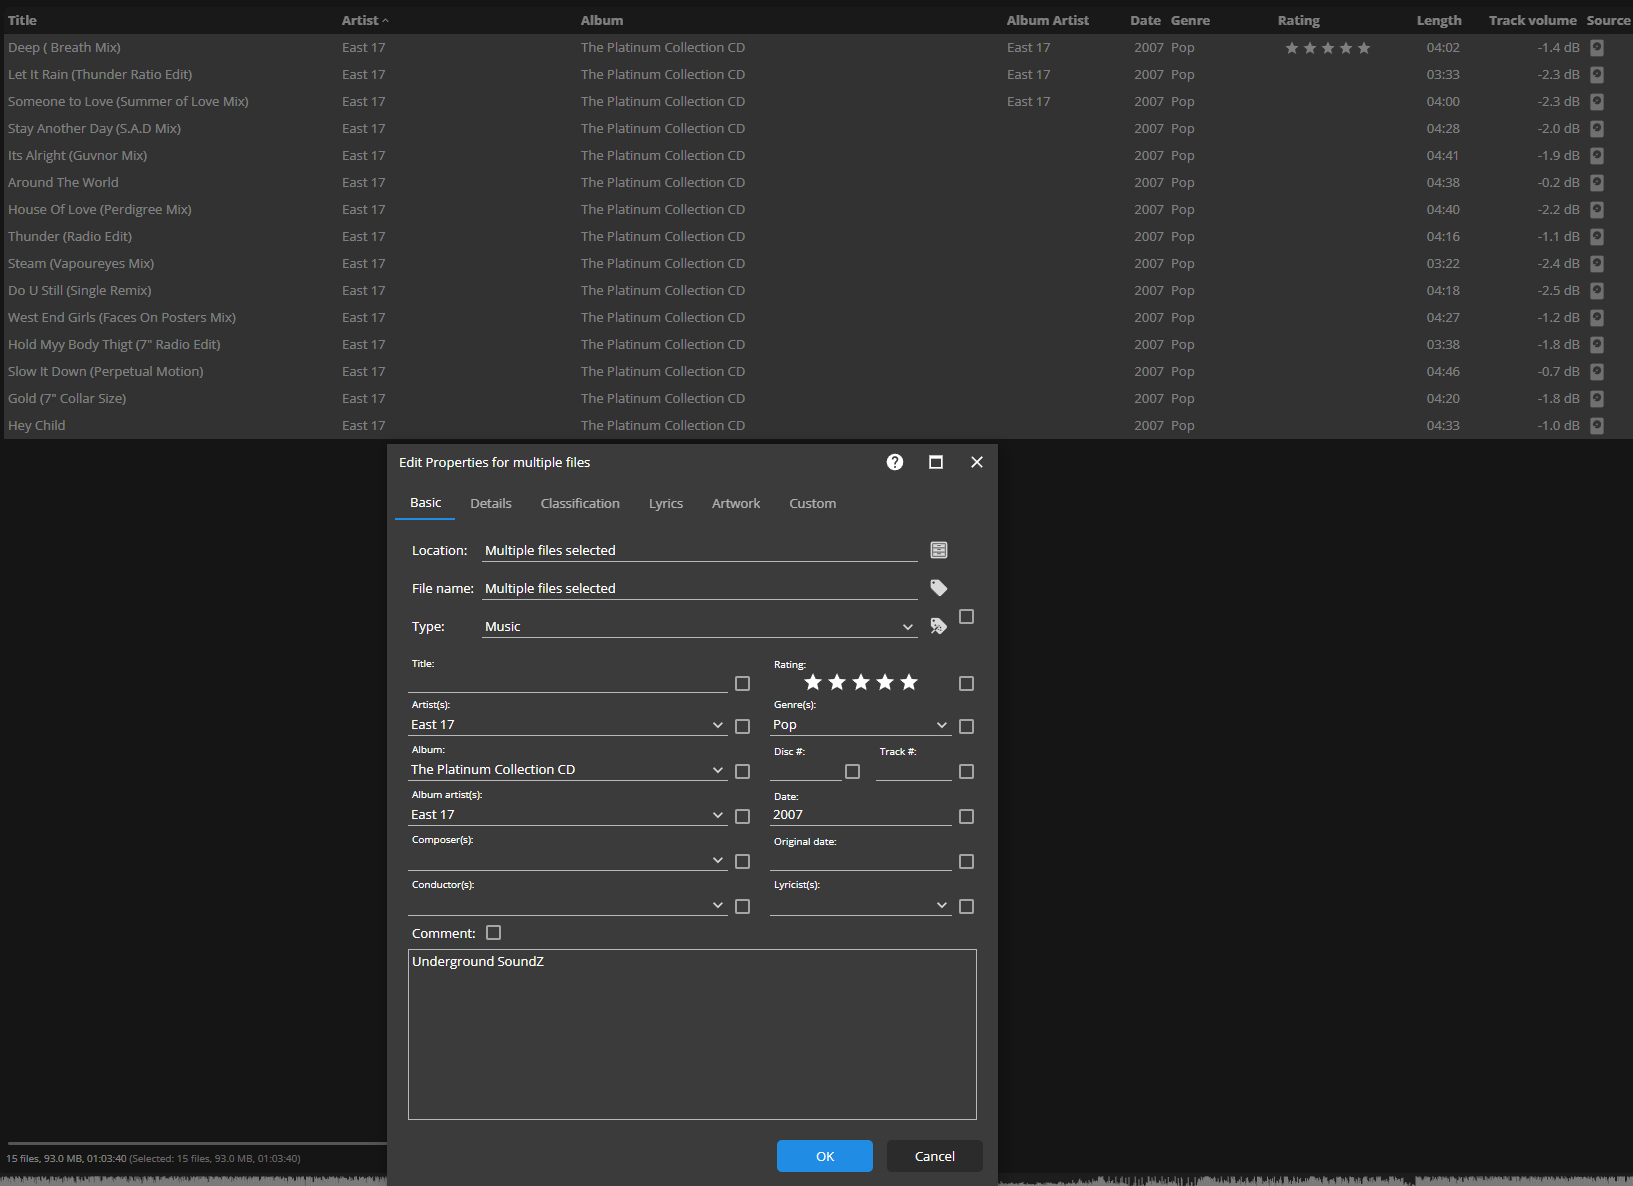Image resolution: width=1633 pixels, height=1186 pixels.
Task: Click inside the Underground SoundZ comment box
Action: point(692,1040)
